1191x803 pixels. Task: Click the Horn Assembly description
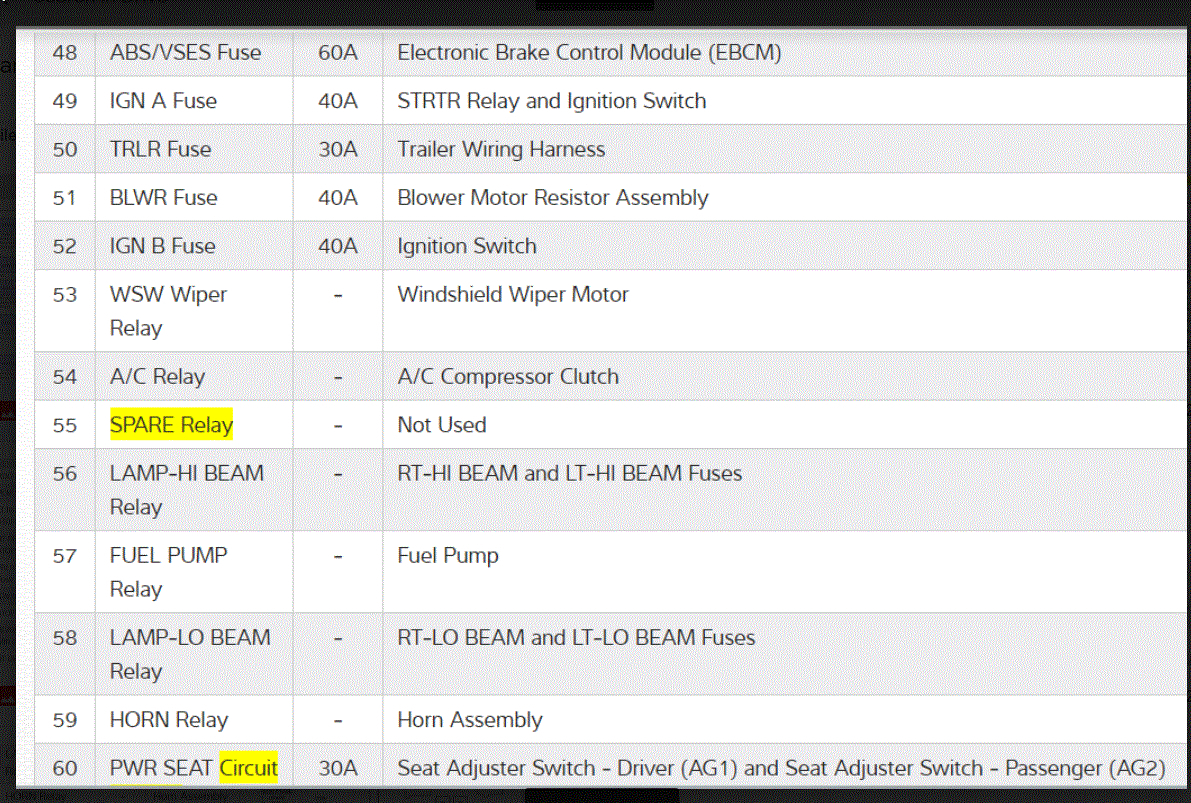(469, 720)
